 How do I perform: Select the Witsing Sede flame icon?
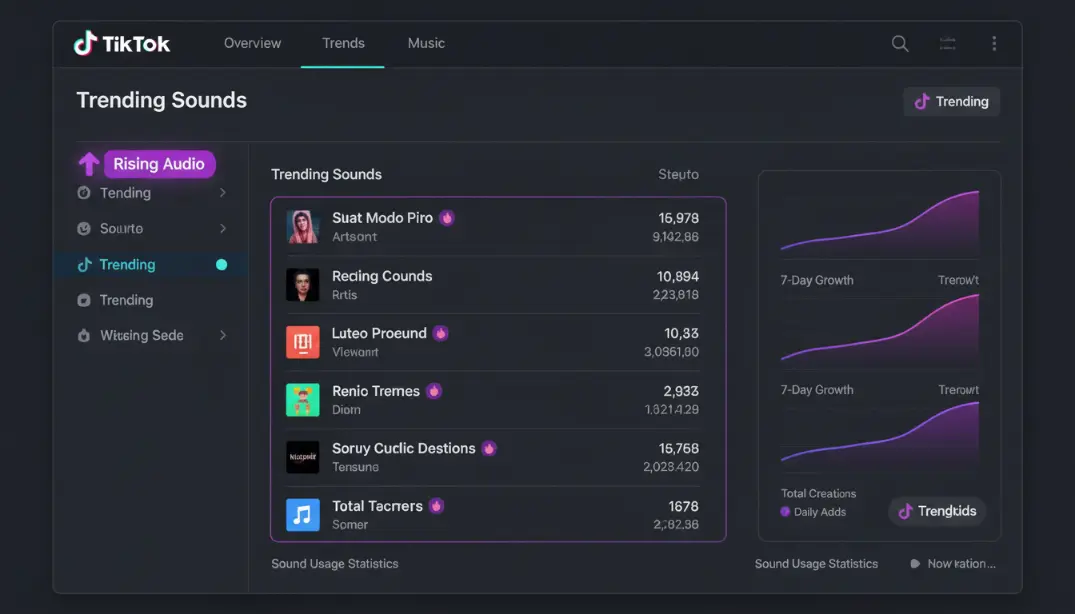(x=84, y=335)
